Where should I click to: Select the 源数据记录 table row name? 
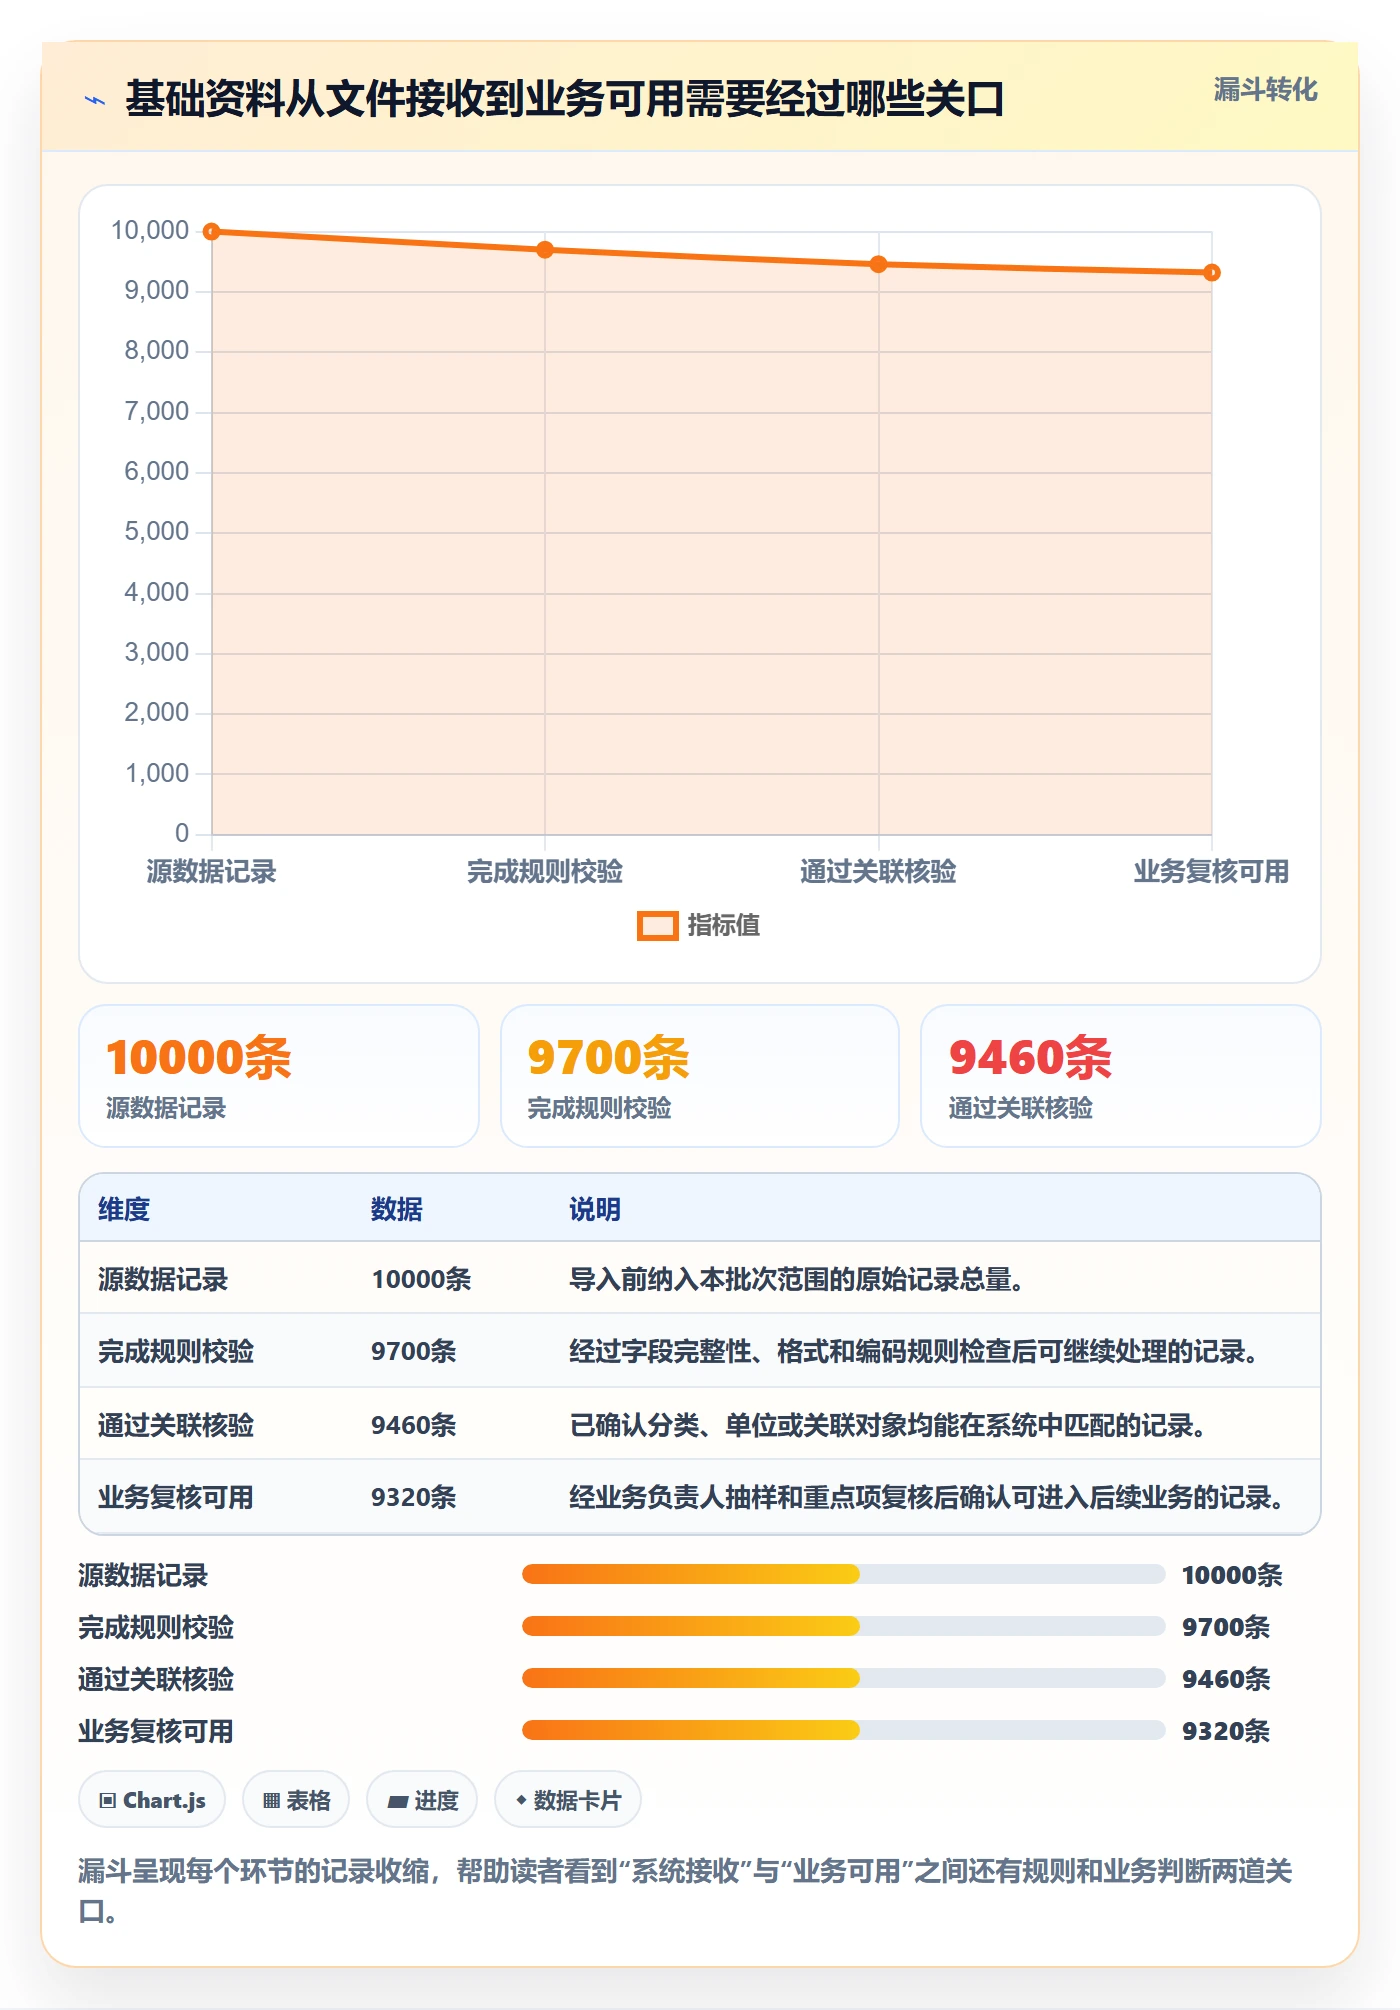tap(163, 1279)
